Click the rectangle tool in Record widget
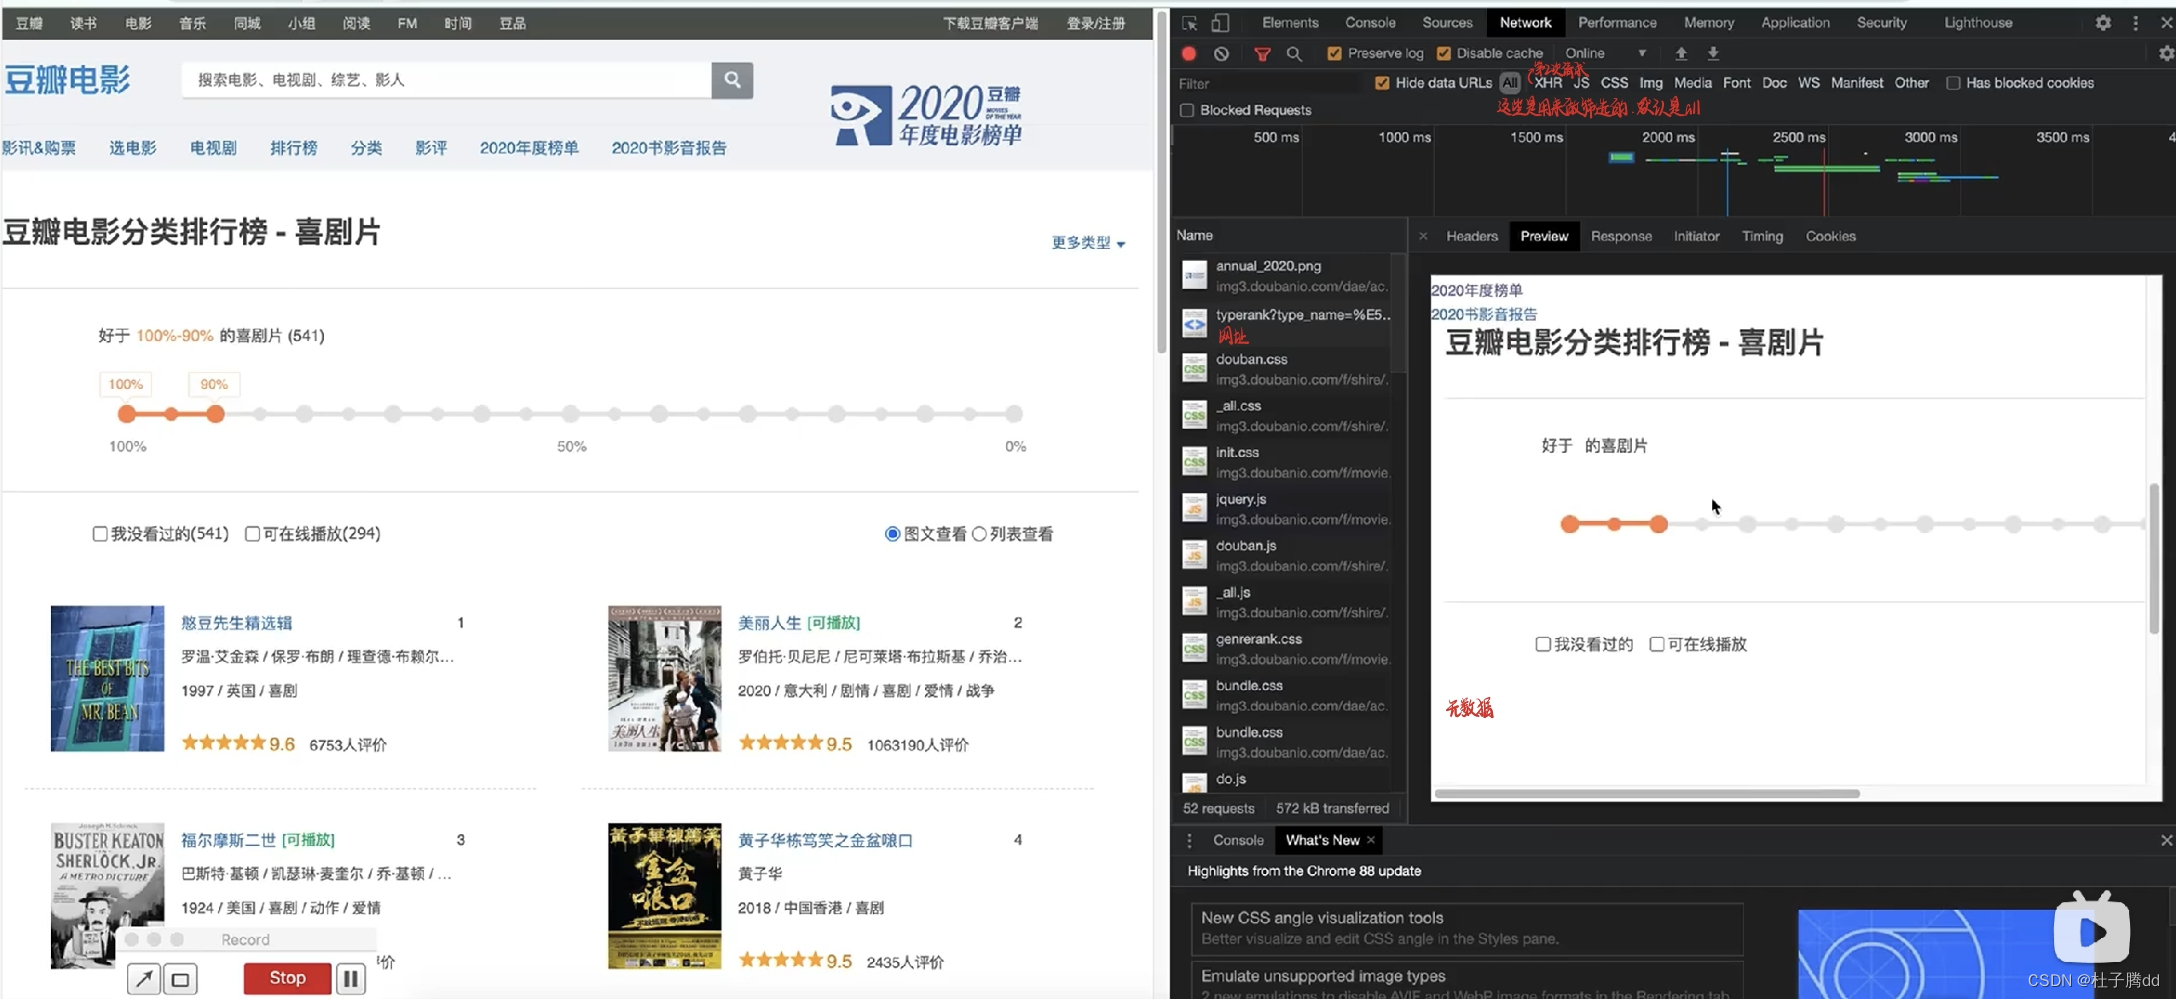 coord(181,979)
